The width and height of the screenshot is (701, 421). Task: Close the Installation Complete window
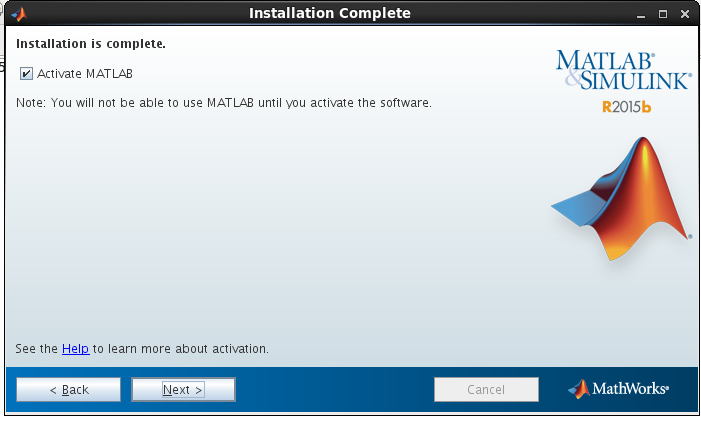click(684, 13)
